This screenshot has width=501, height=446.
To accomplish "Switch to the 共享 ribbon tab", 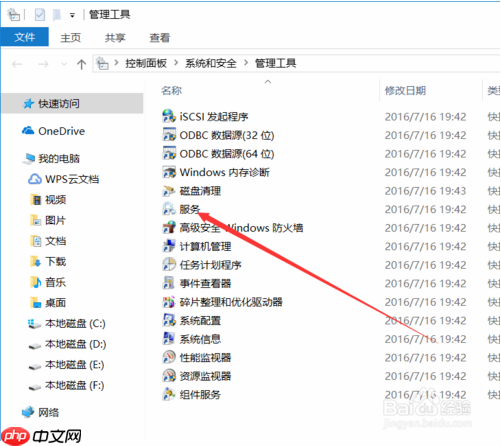I will pos(115,38).
